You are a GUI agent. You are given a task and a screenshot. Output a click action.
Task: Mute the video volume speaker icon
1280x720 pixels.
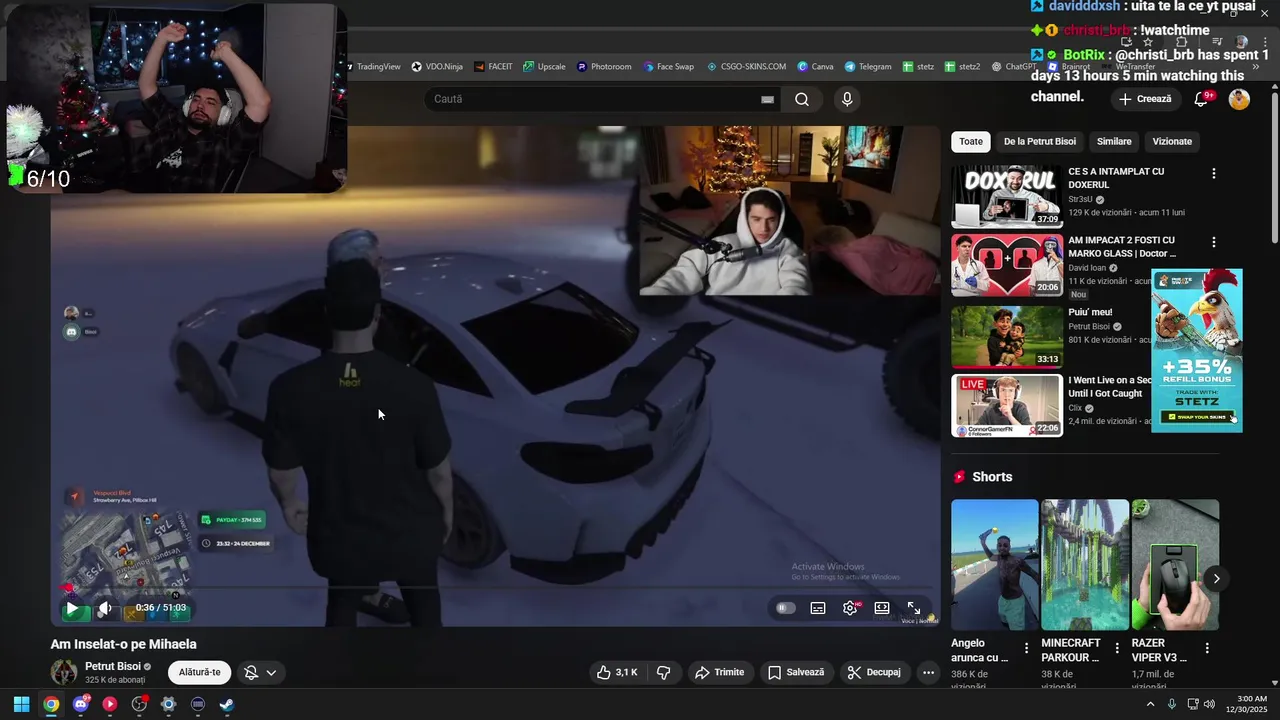pyautogui.click(x=104, y=608)
